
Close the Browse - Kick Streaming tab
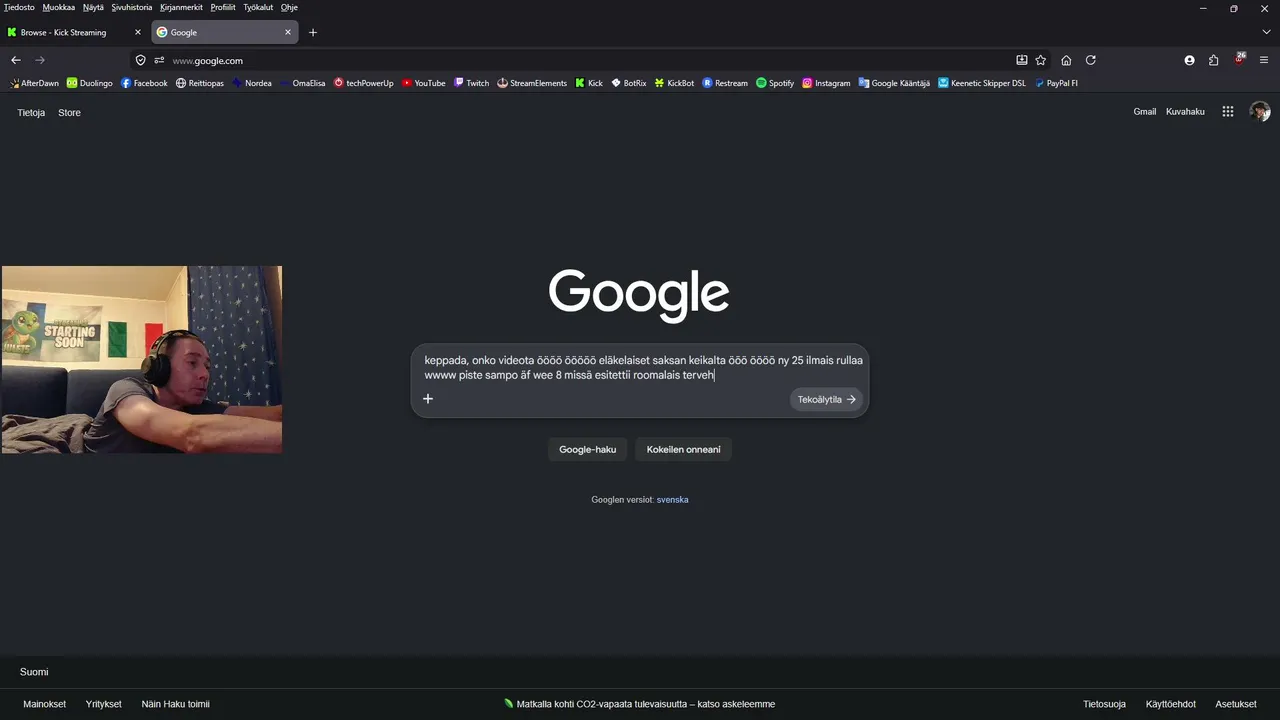(138, 32)
